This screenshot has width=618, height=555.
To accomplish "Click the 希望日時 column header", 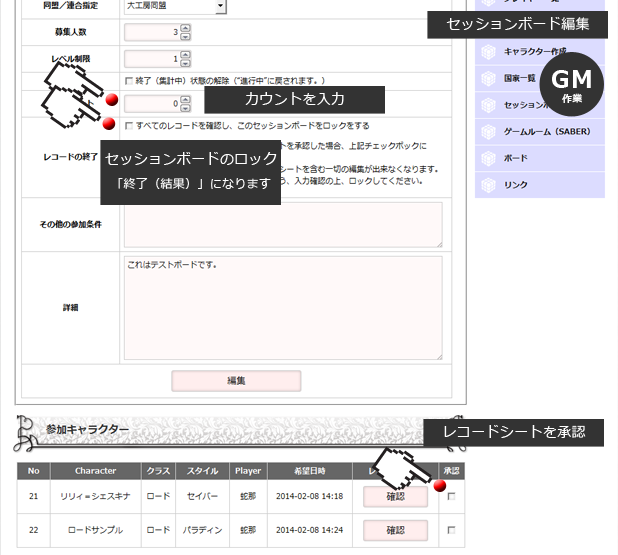I will [310, 471].
